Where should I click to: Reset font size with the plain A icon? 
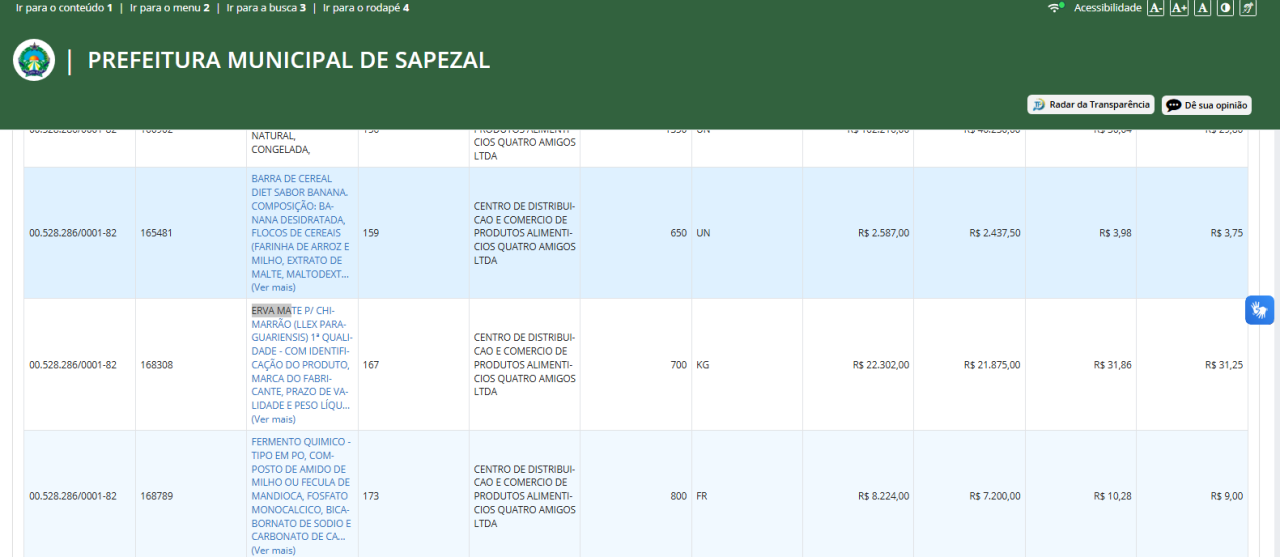[1202, 8]
